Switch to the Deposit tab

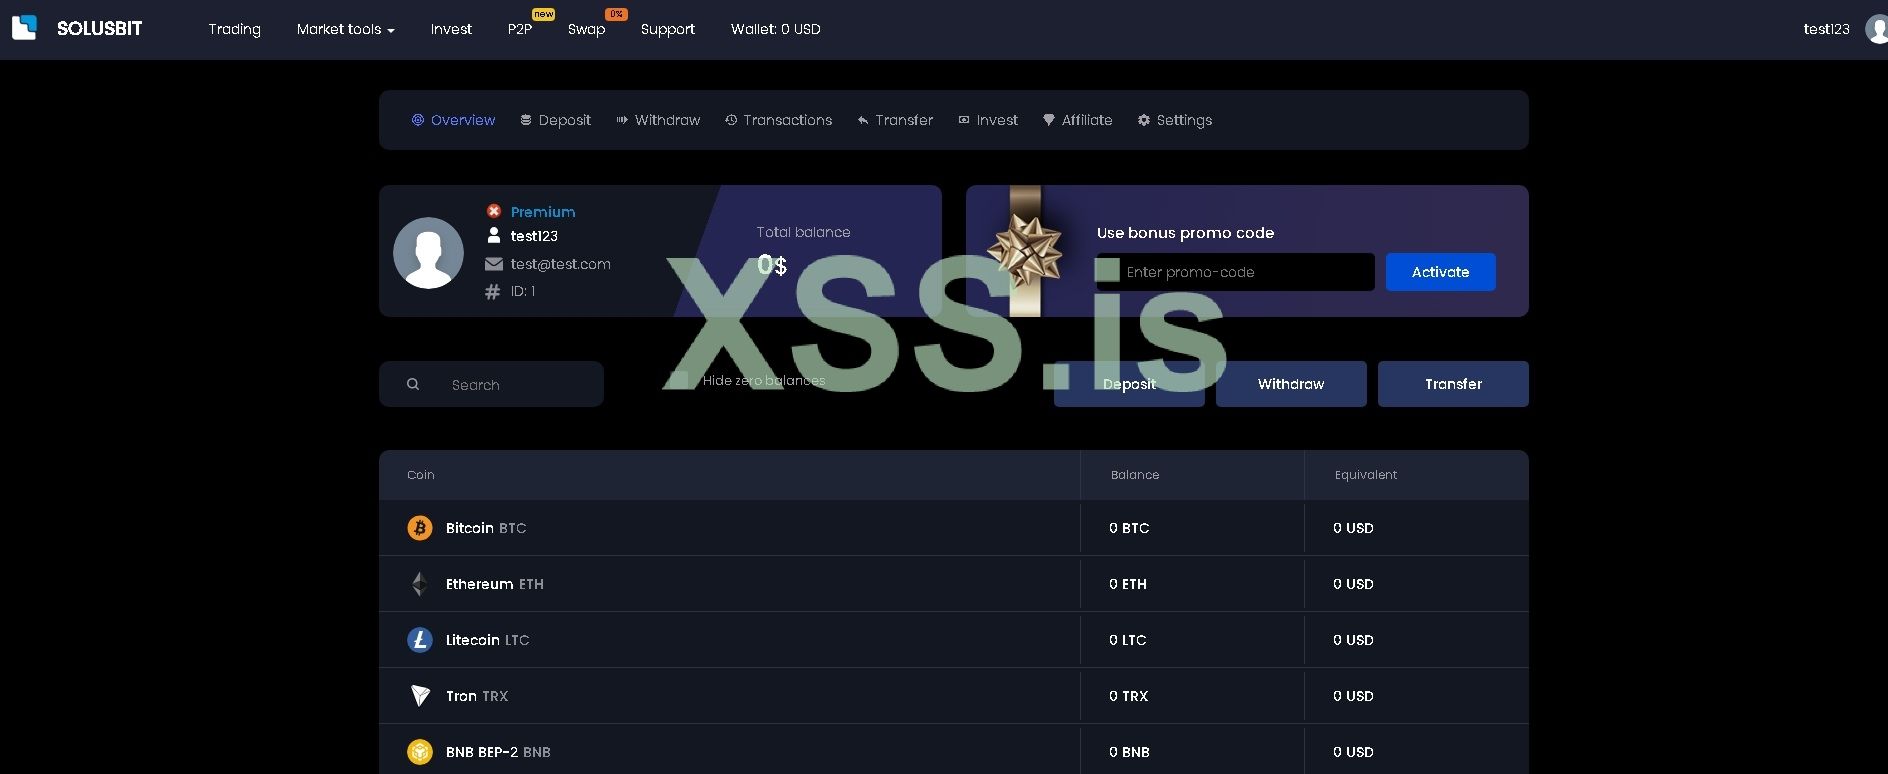pos(556,120)
